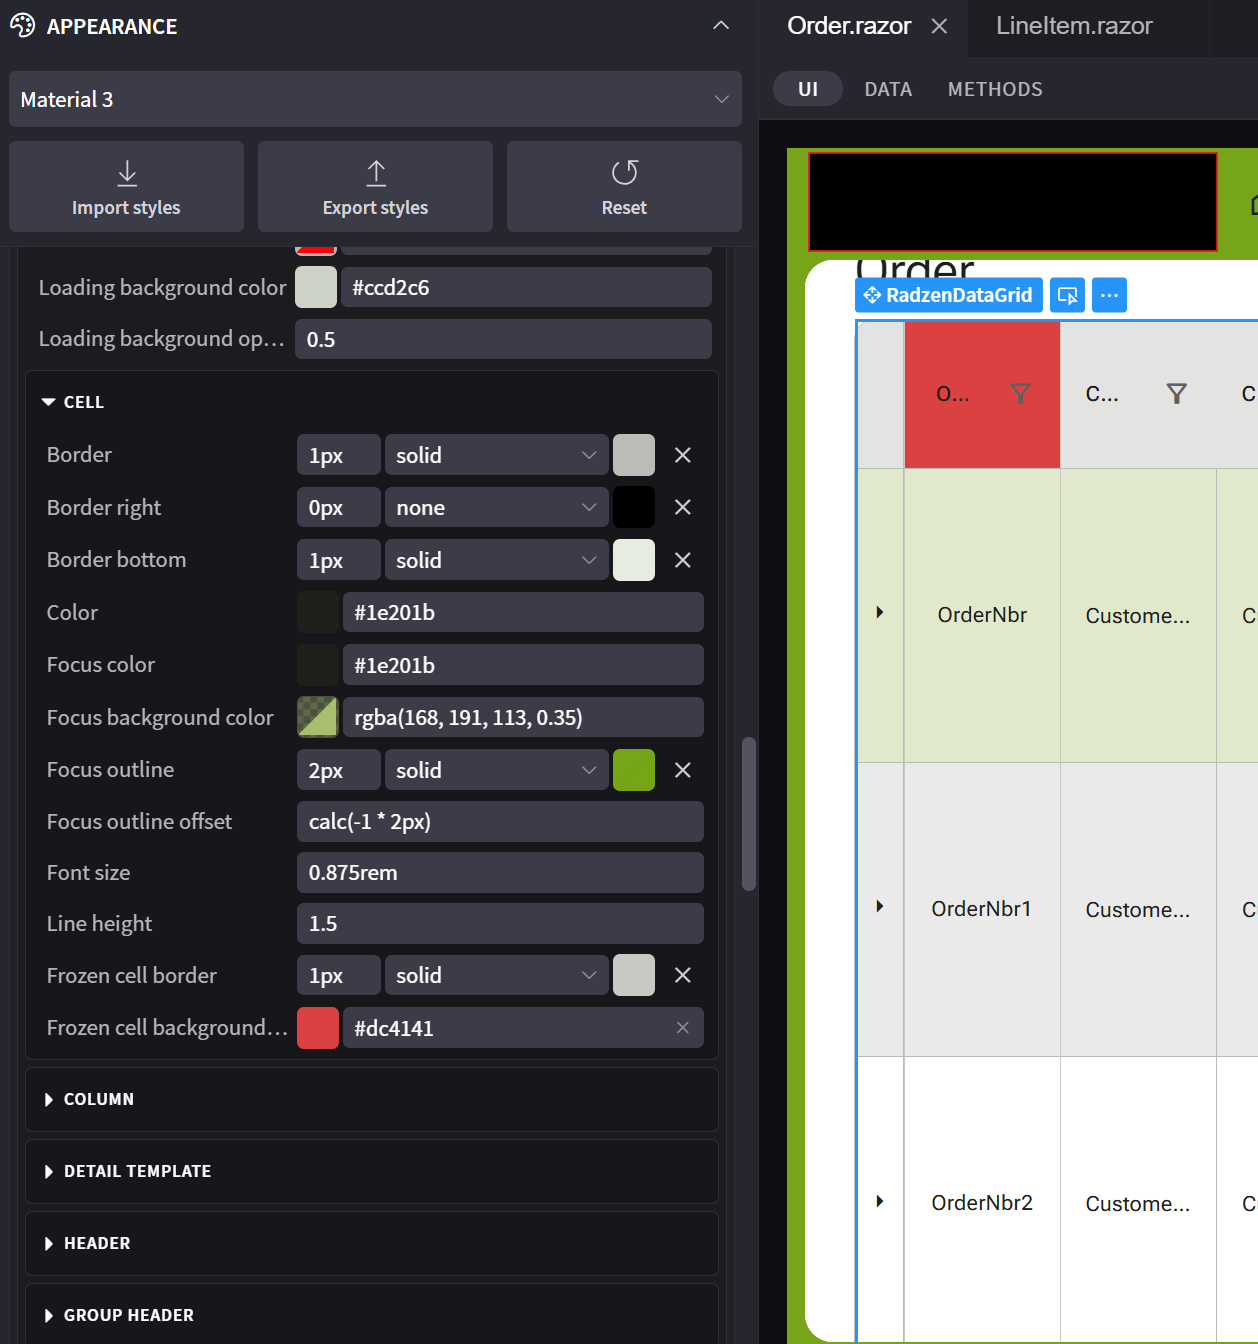Image resolution: width=1258 pixels, height=1344 pixels.
Task: Open the Border right style dropdown
Action: (496, 508)
